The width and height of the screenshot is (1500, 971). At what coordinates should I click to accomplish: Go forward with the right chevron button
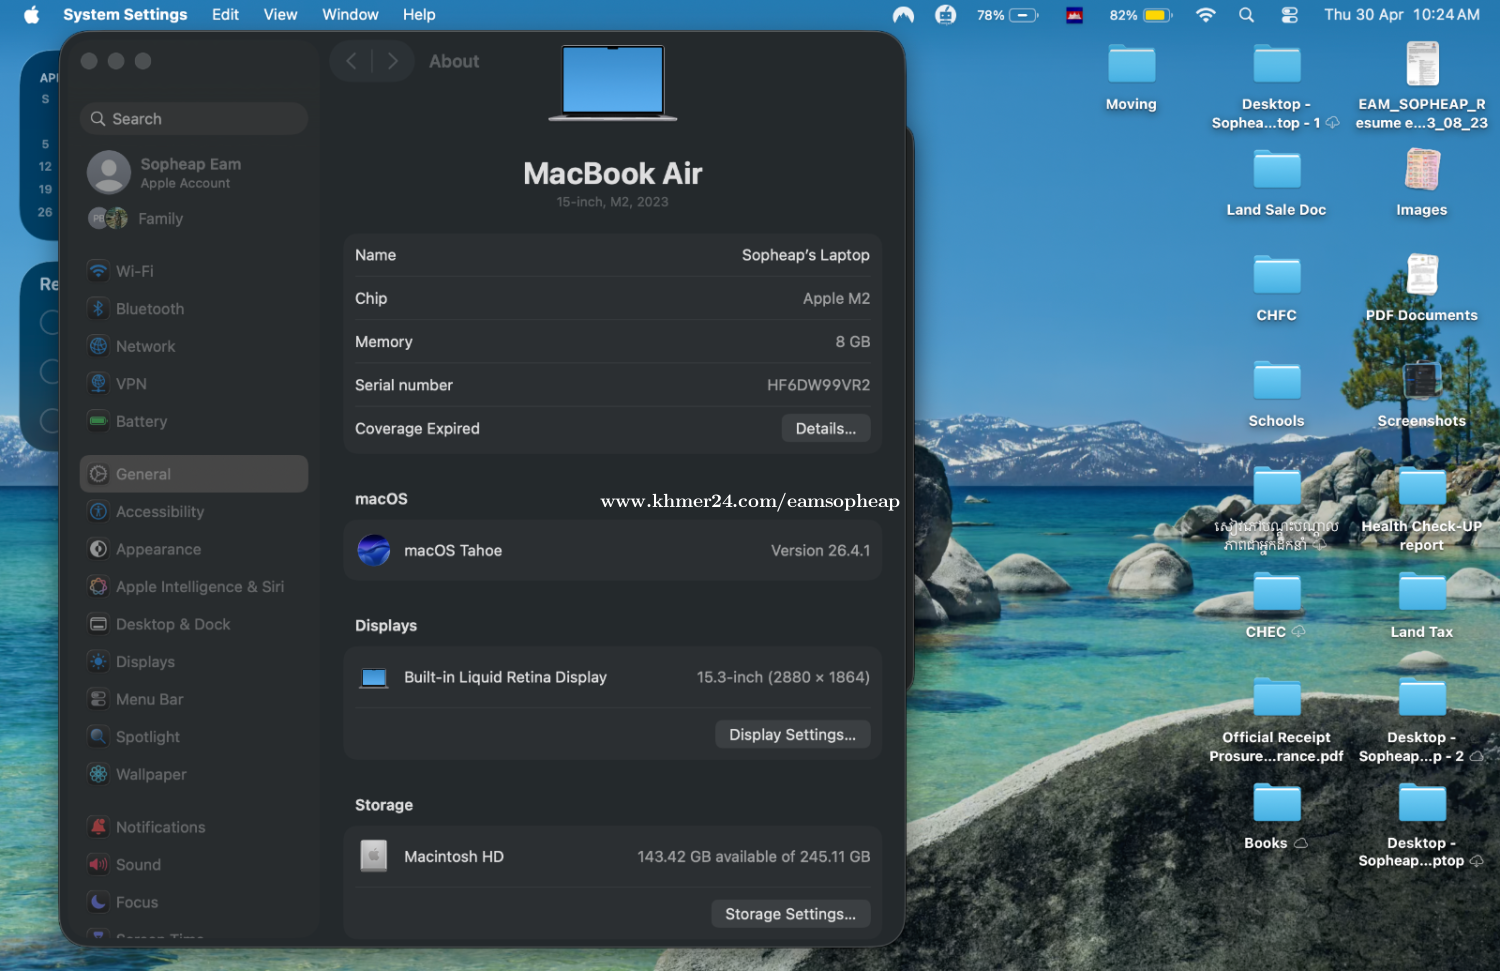point(393,61)
